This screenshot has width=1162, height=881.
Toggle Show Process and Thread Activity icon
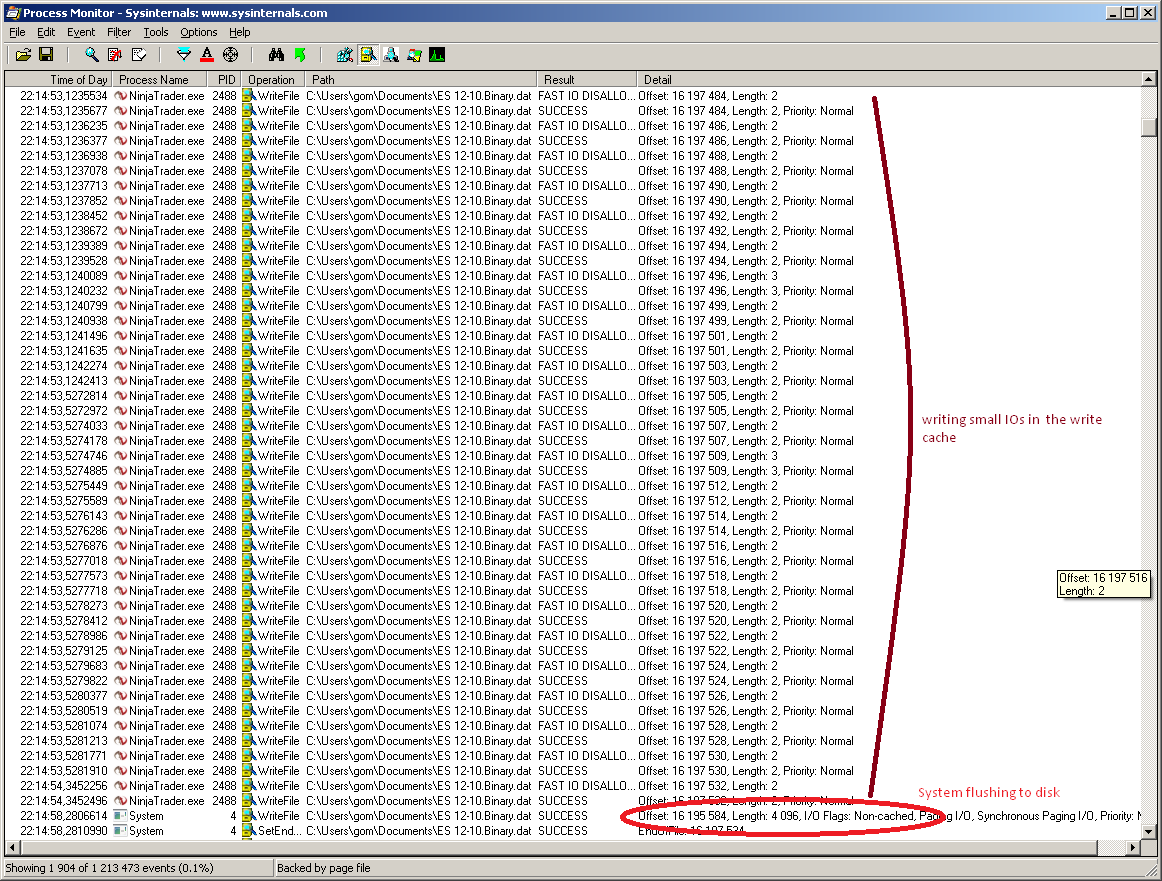tap(414, 55)
